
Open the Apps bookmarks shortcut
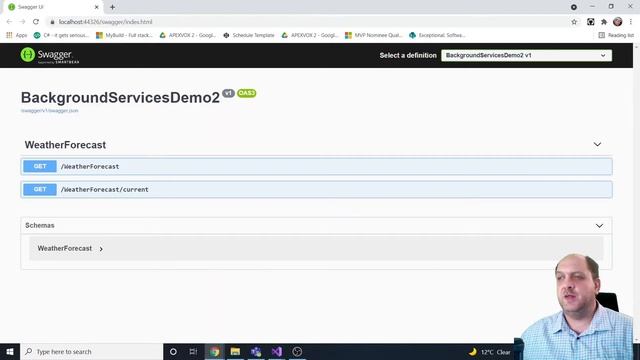coord(16,36)
